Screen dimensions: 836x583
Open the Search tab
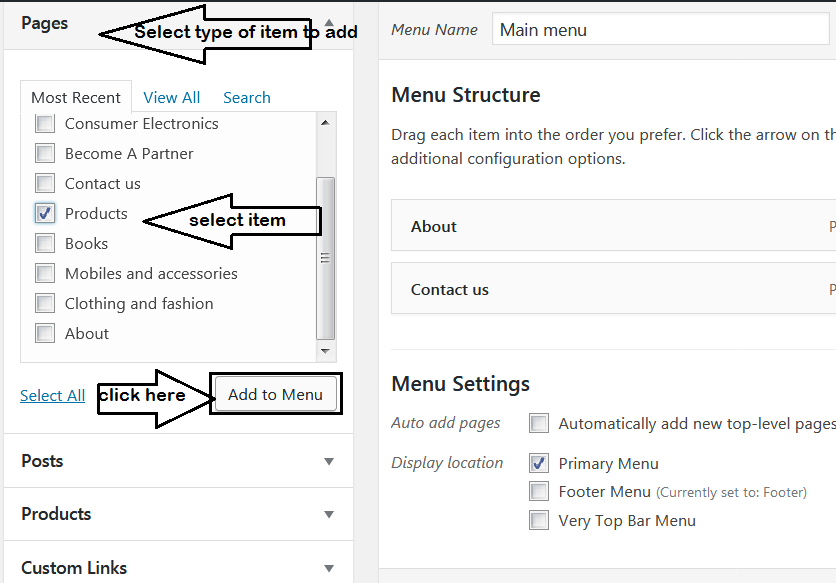[247, 97]
